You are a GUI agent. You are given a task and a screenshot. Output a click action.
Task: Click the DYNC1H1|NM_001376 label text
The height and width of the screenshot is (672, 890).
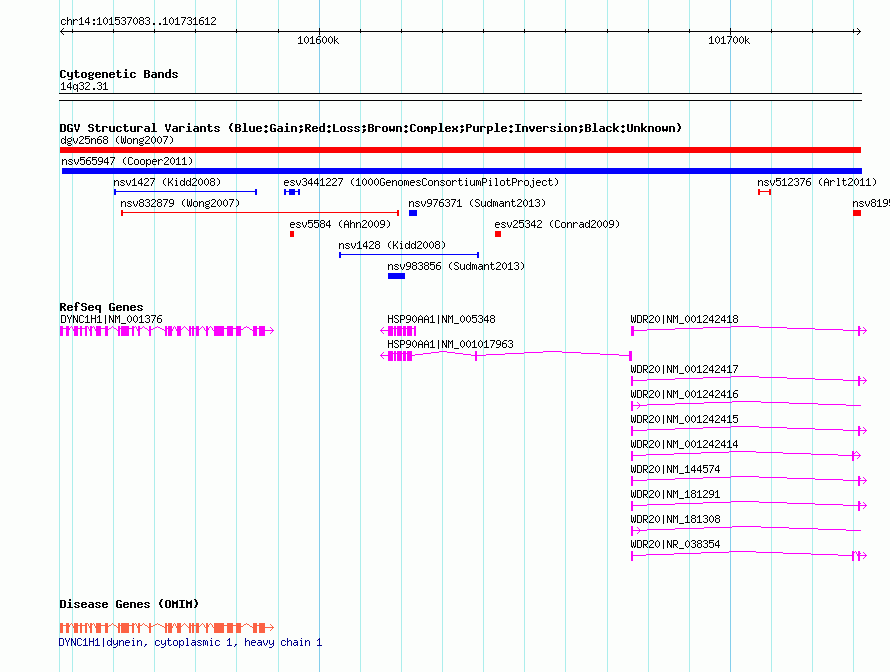click(x=111, y=320)
